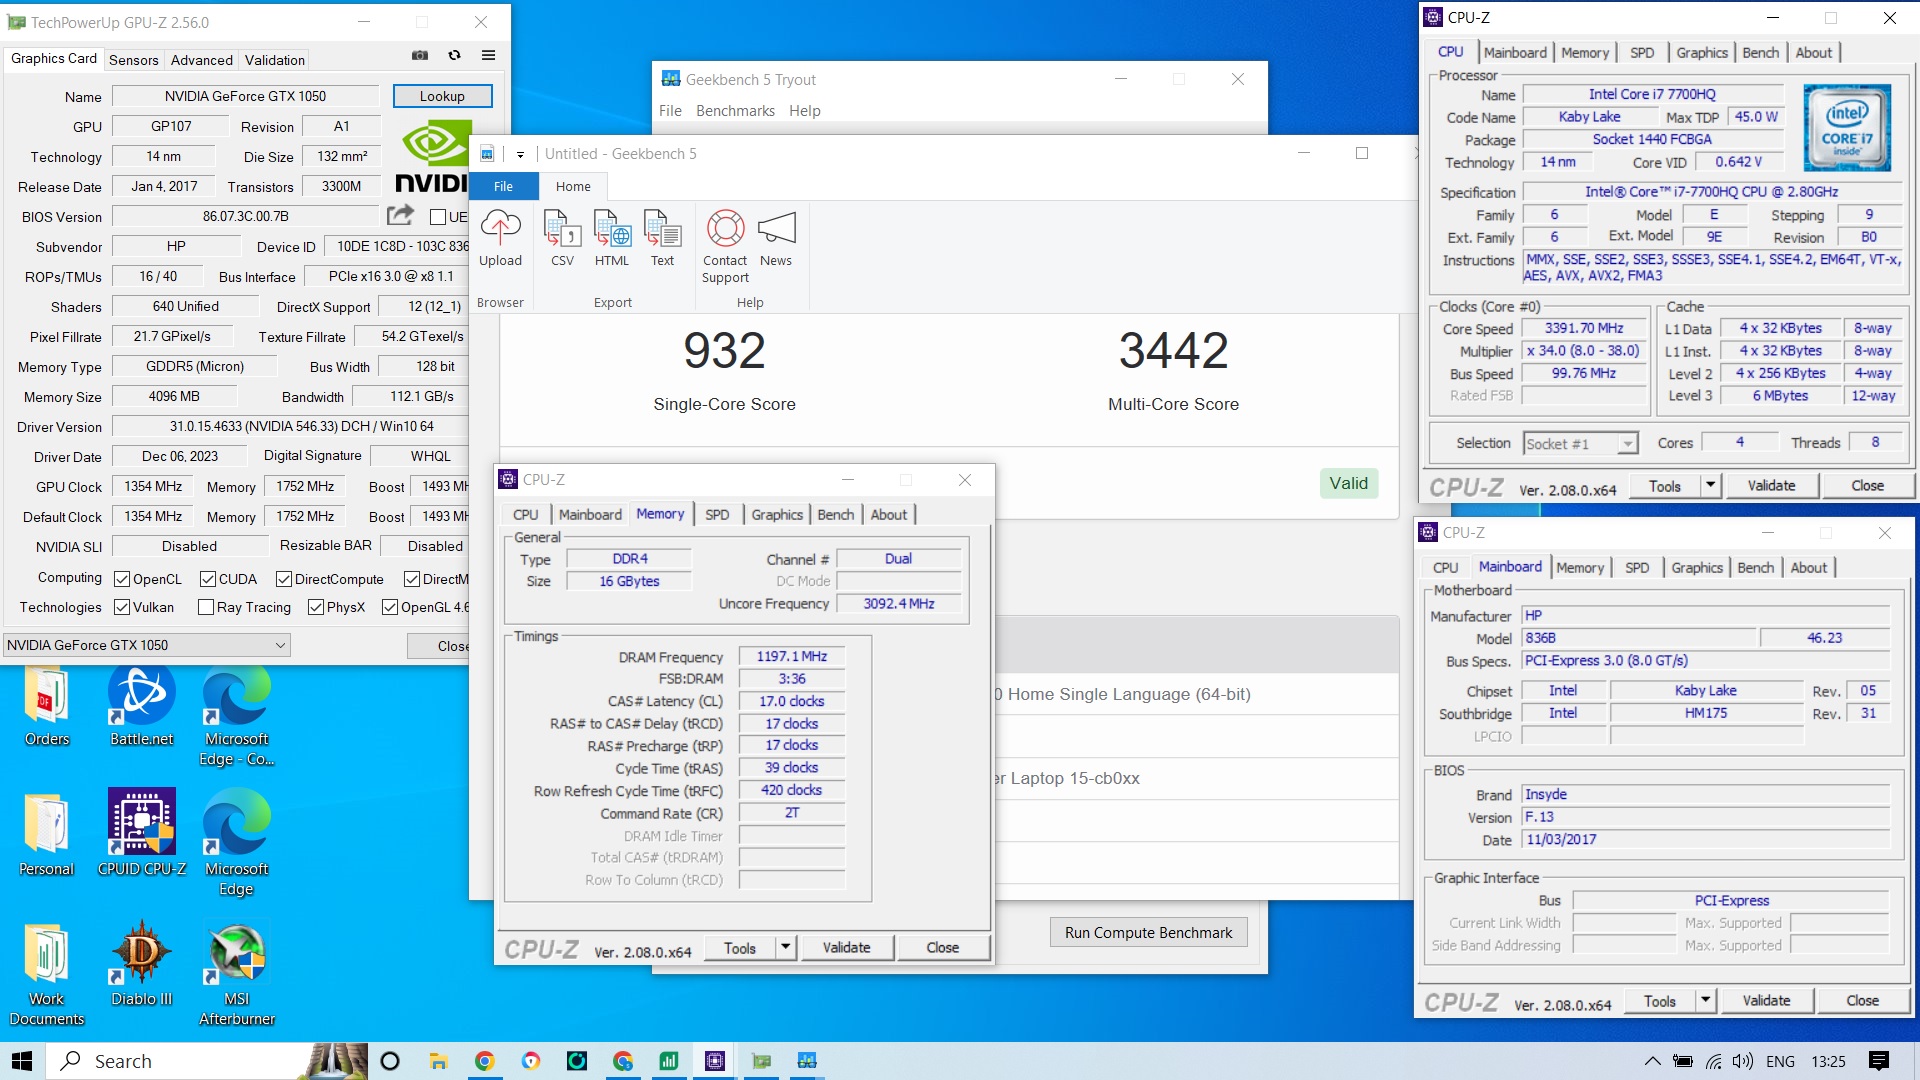Toggle the Ray Tracing checkbox

click(x=206, y=607)
